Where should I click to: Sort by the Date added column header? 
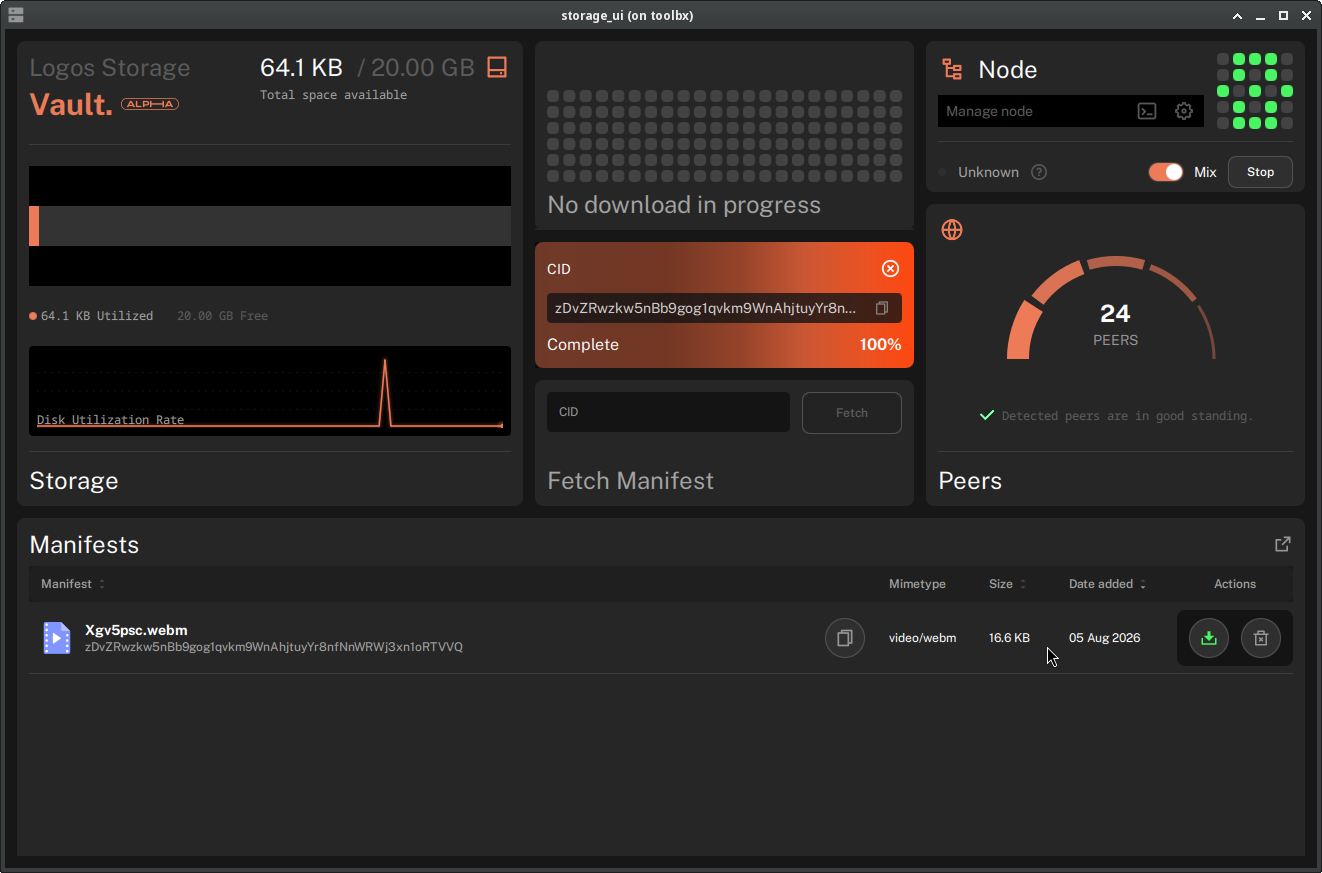1108,584
